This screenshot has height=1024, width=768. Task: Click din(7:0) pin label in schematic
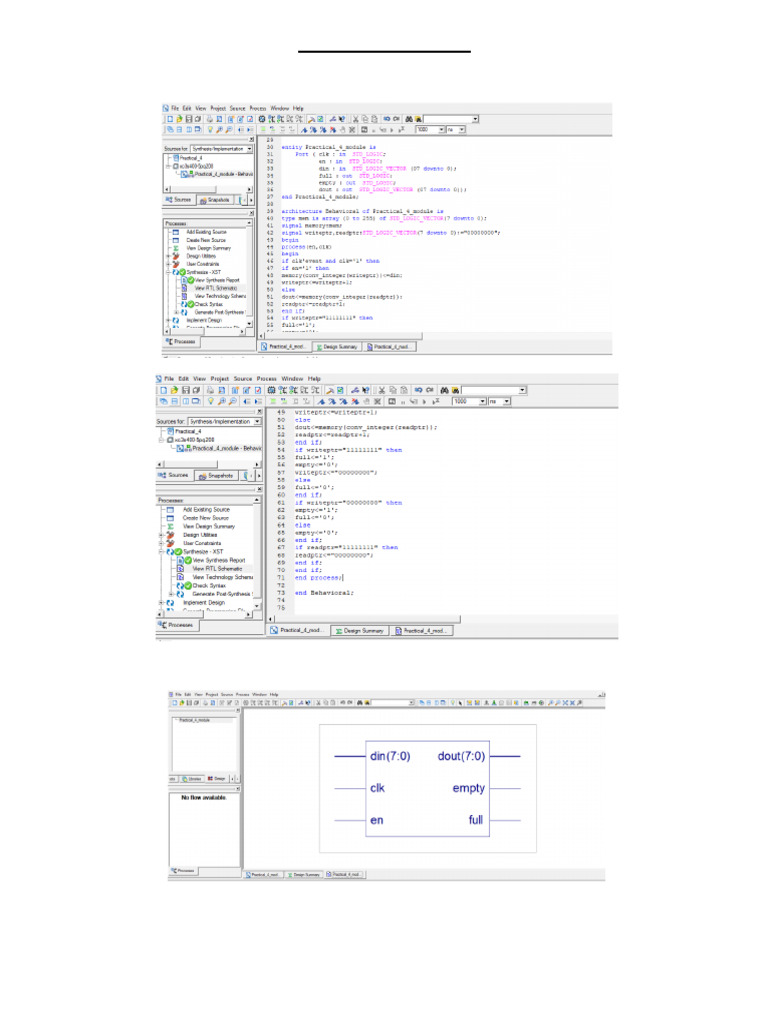390,756
